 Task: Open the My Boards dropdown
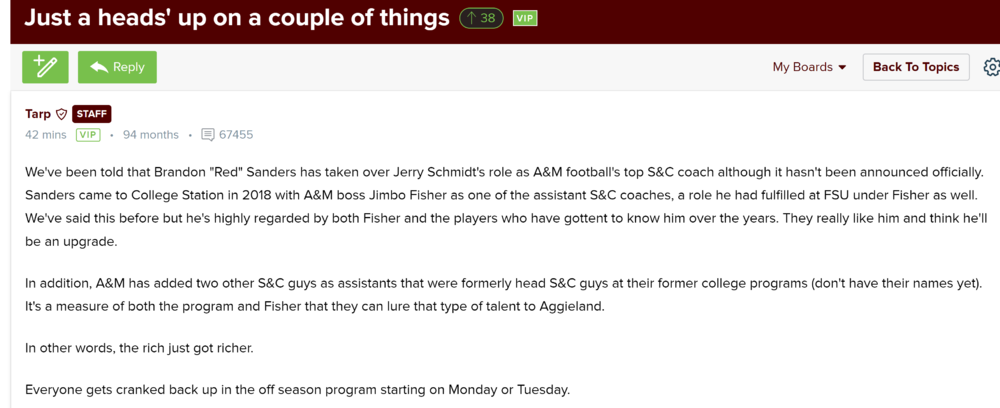click(x=808, y=67)
